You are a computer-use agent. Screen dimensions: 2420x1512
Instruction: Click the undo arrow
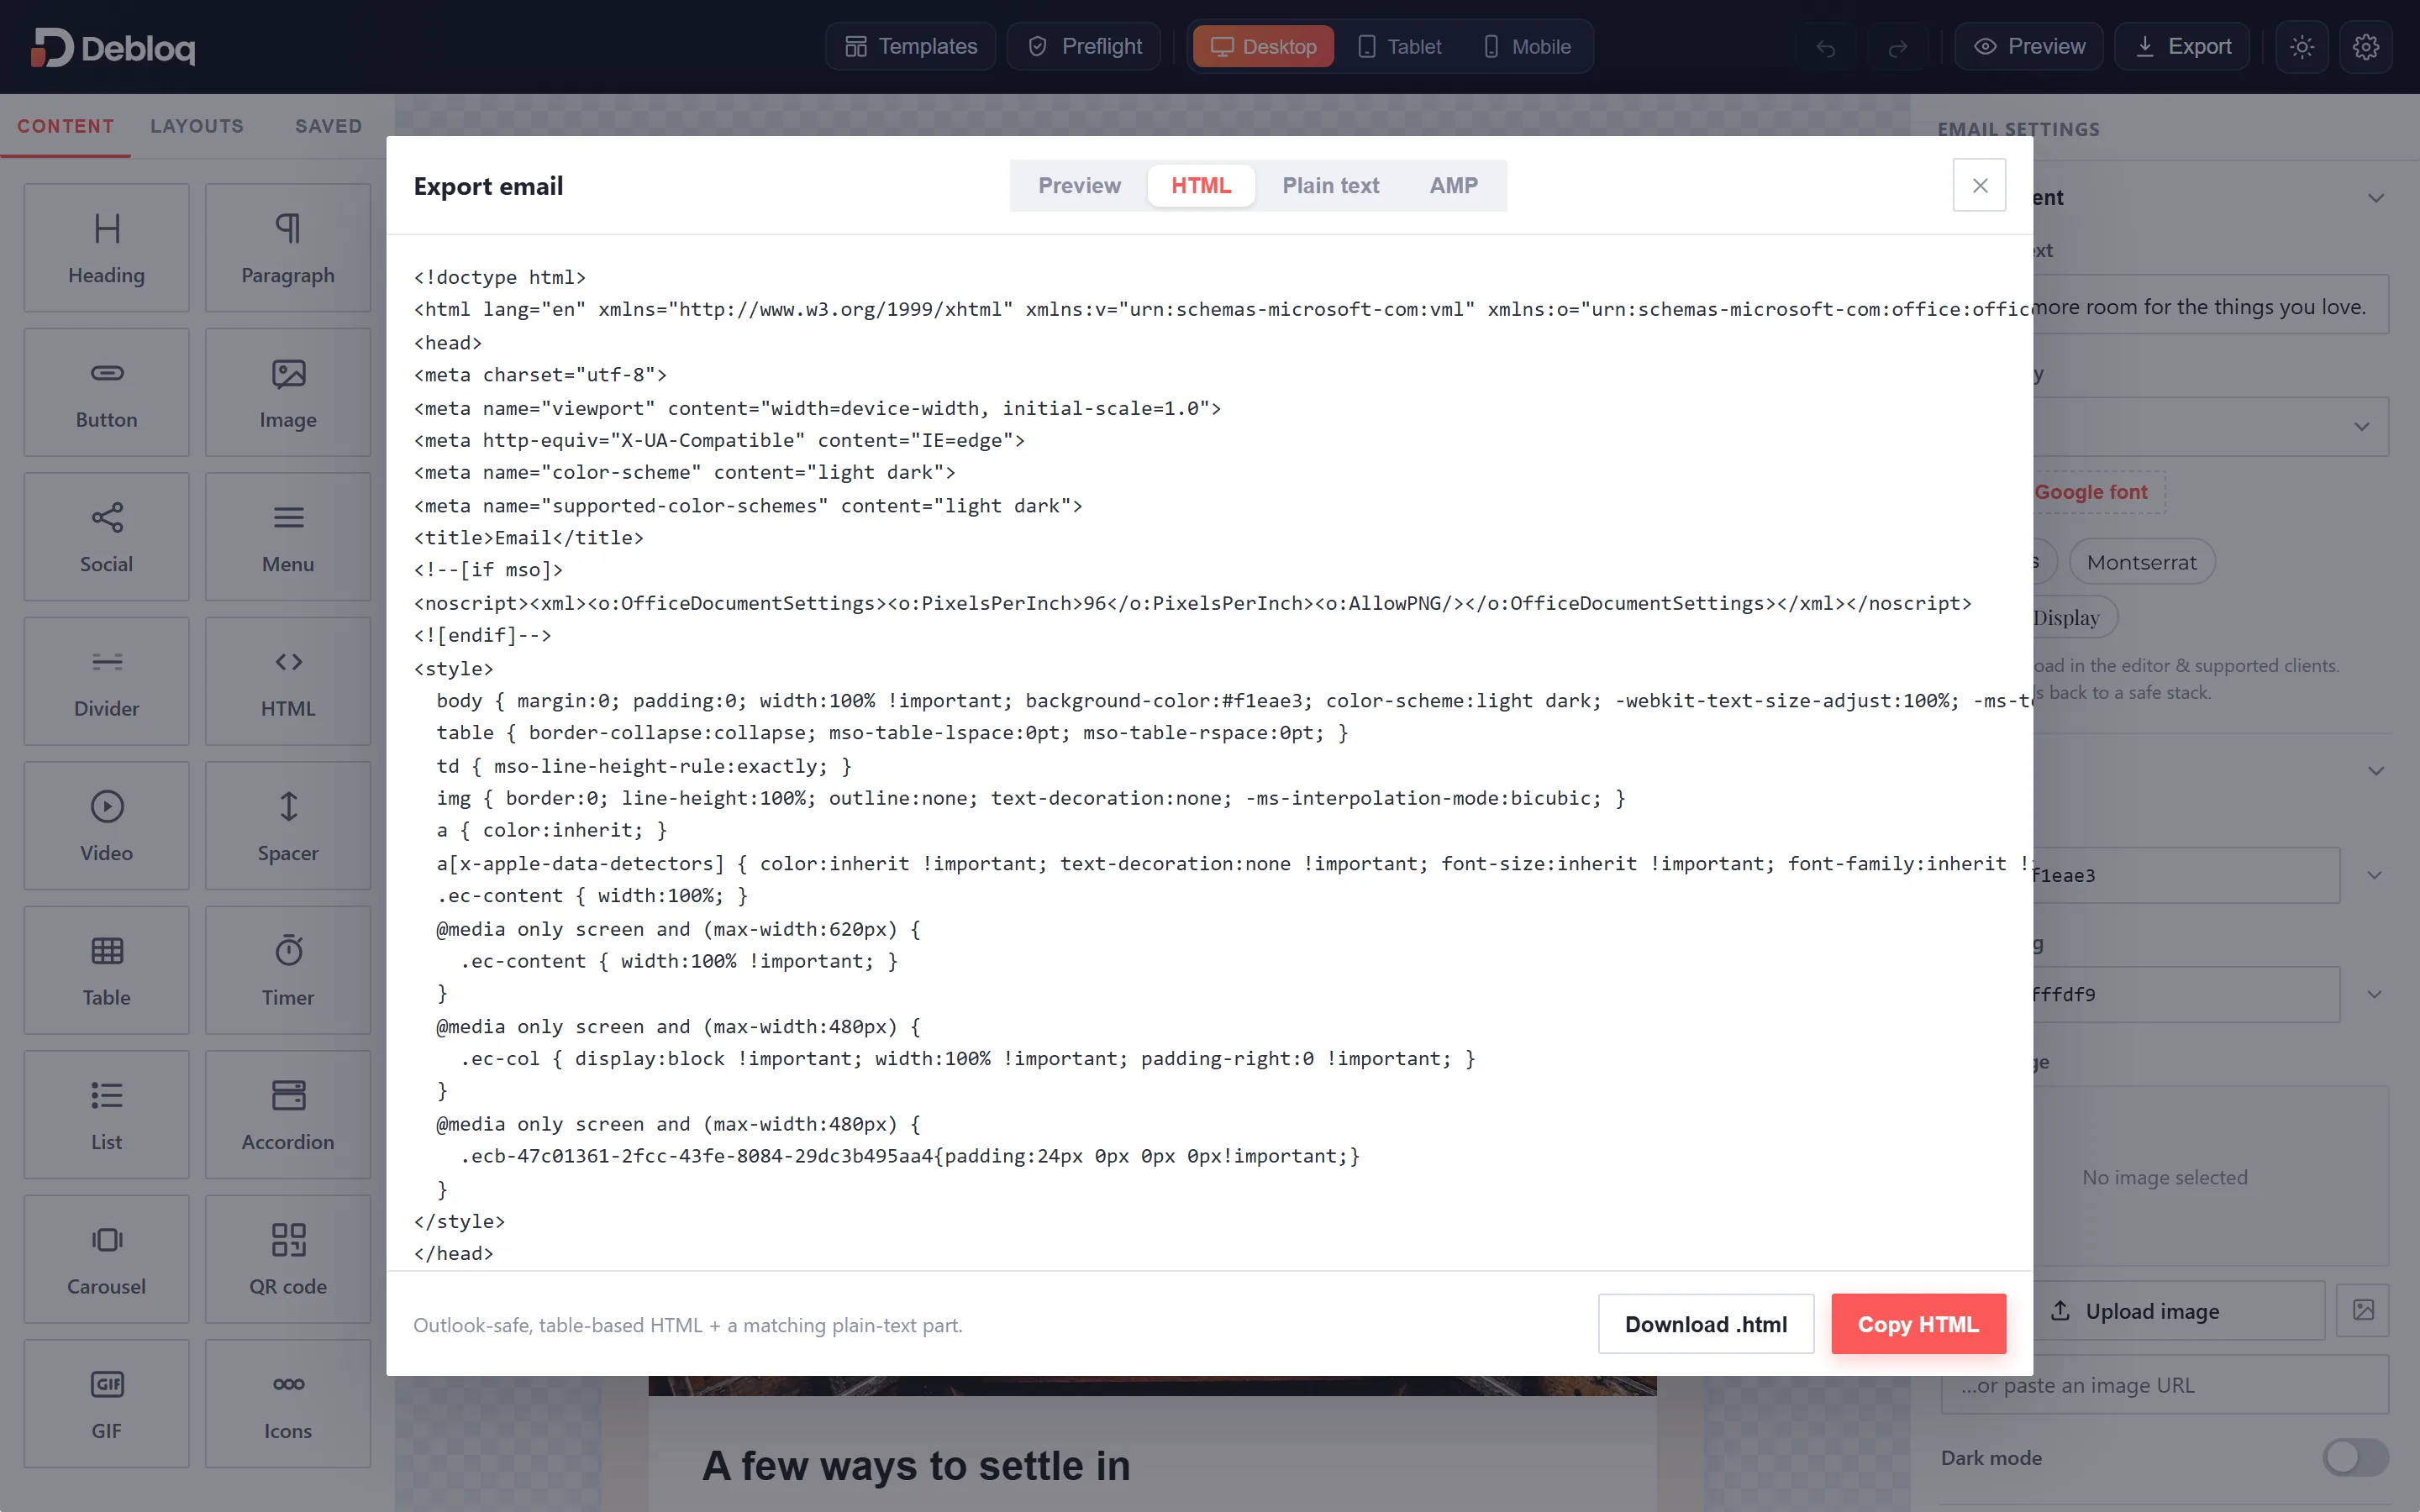[x=1826, y=47]
